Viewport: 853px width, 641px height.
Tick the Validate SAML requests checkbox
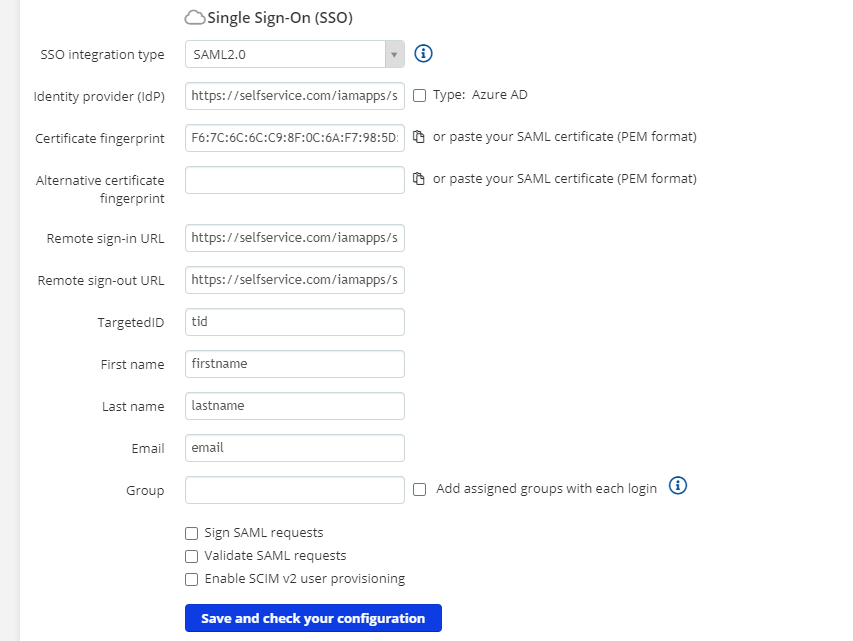coord(192,556)
